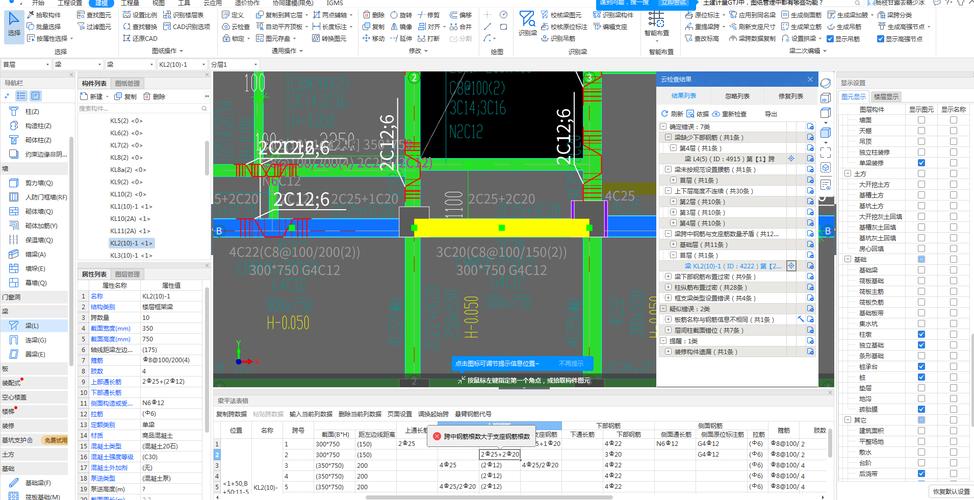The height and width of the screenshot is (500, 974).
Task: Click the 云检查 cloud check icon
Action: 235,27
